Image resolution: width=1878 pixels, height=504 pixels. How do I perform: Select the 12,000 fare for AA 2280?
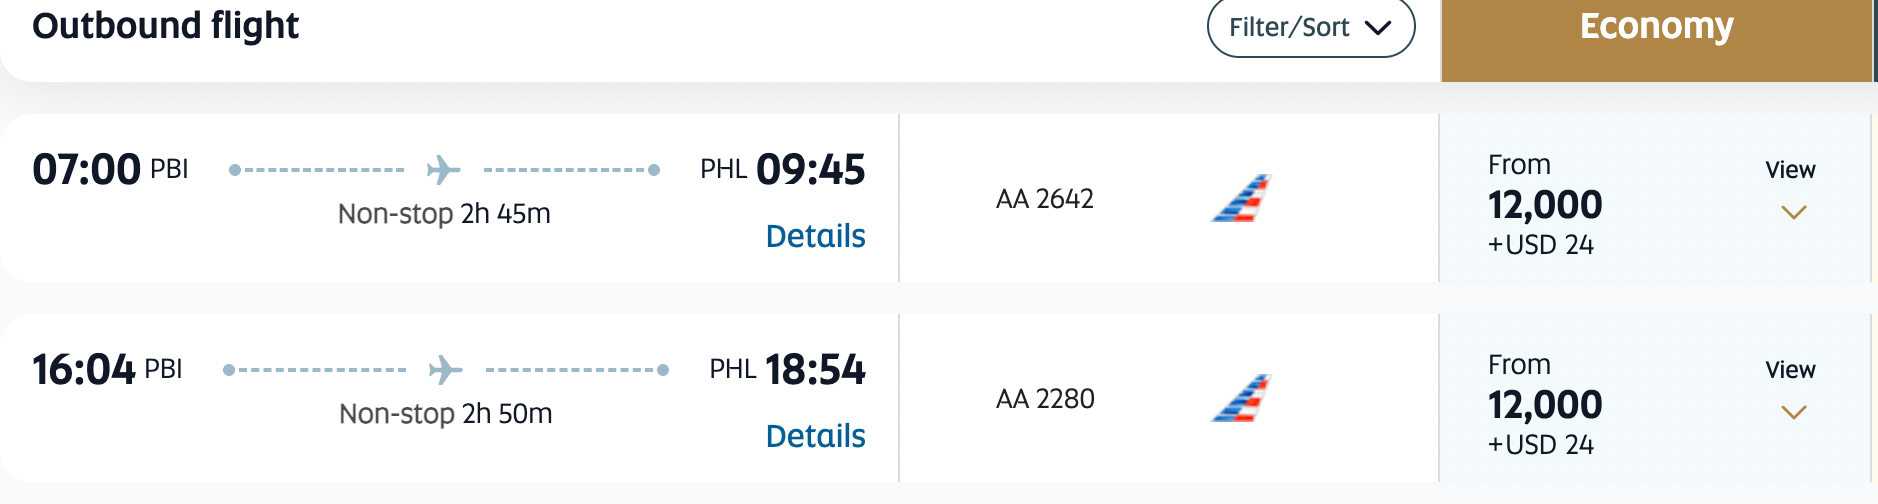click(1545, 405)
